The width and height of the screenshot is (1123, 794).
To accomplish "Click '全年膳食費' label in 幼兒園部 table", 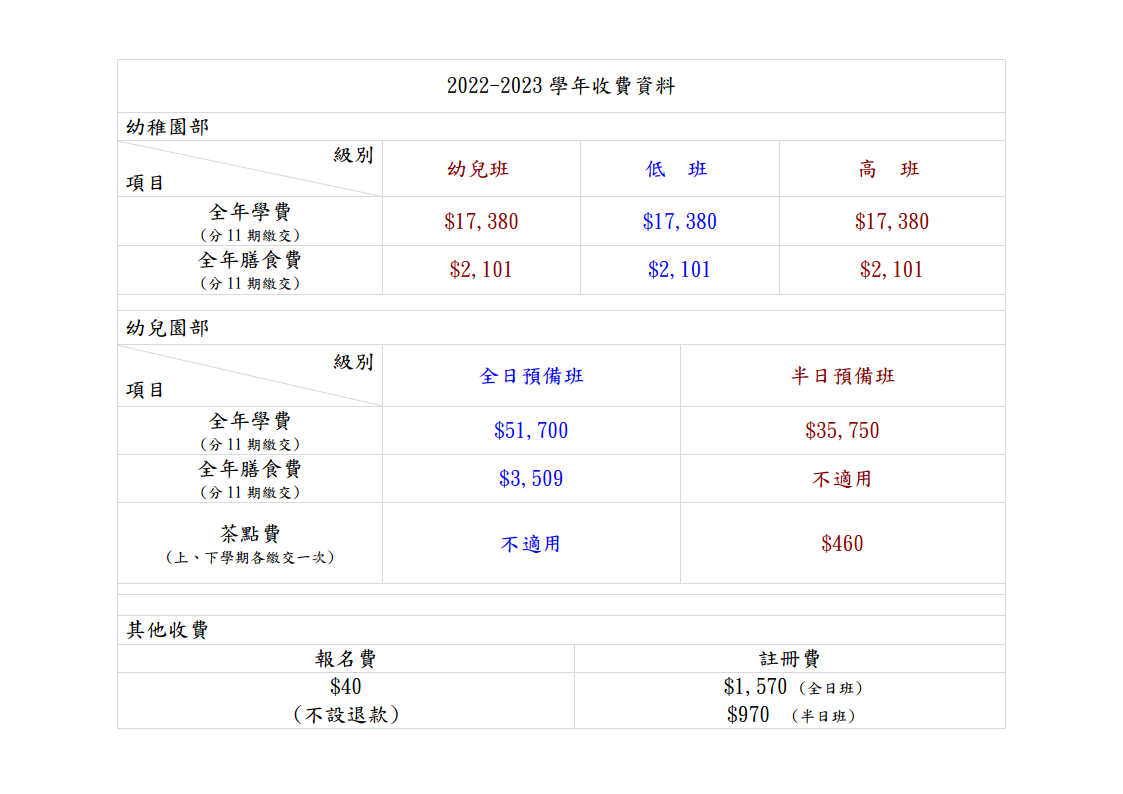I will coord(250,469).
